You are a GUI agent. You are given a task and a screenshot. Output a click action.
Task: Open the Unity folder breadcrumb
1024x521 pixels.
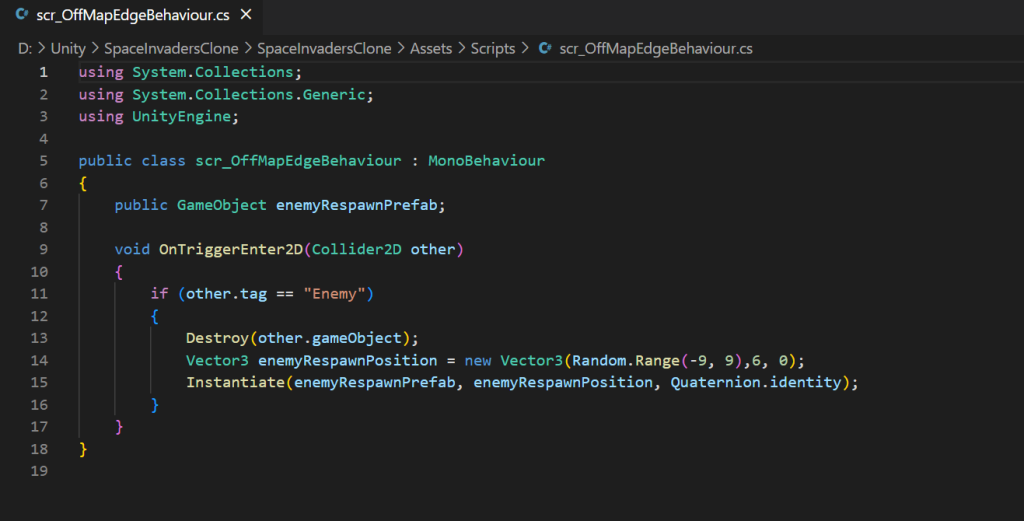point(68,48)
